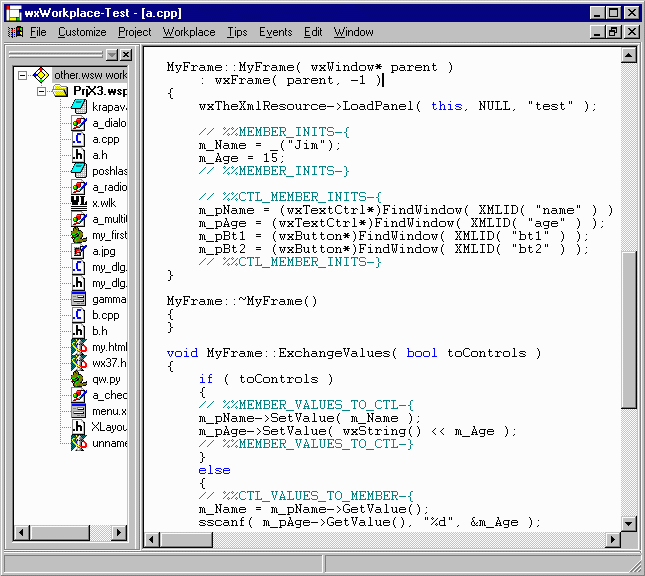Open the Customize menu
Viewport: 645px width, 576px height.
pyautogui.click(x=82, y=32)
